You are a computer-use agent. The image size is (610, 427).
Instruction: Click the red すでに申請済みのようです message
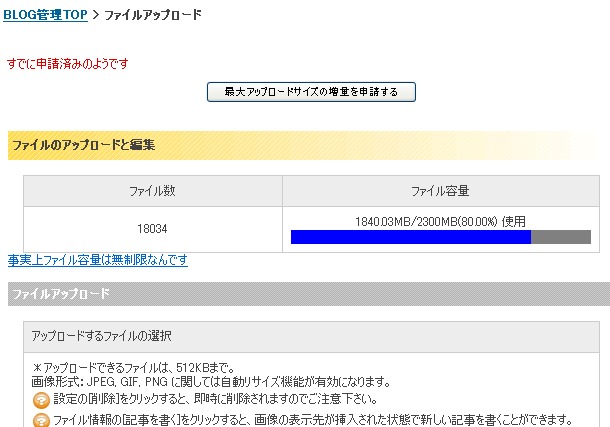click(67, 64)
